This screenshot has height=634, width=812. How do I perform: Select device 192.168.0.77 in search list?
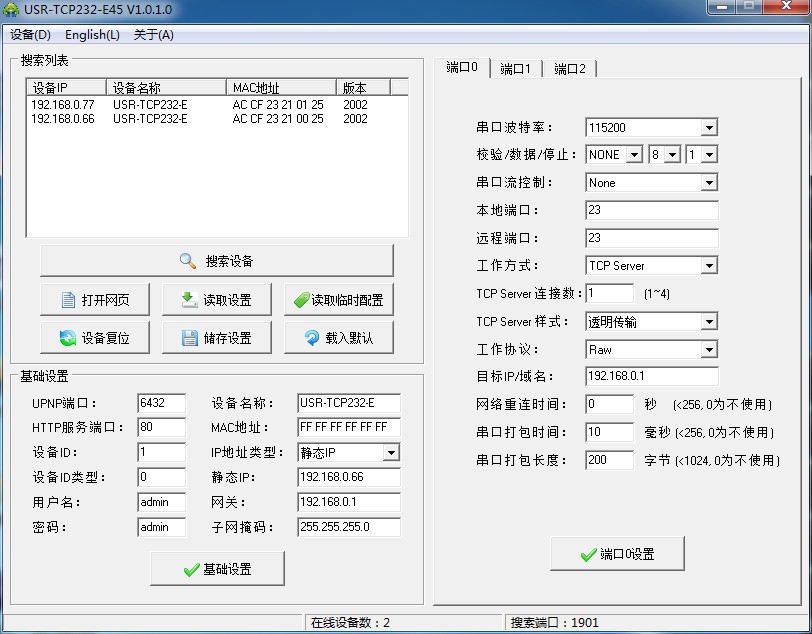point(63,104)
